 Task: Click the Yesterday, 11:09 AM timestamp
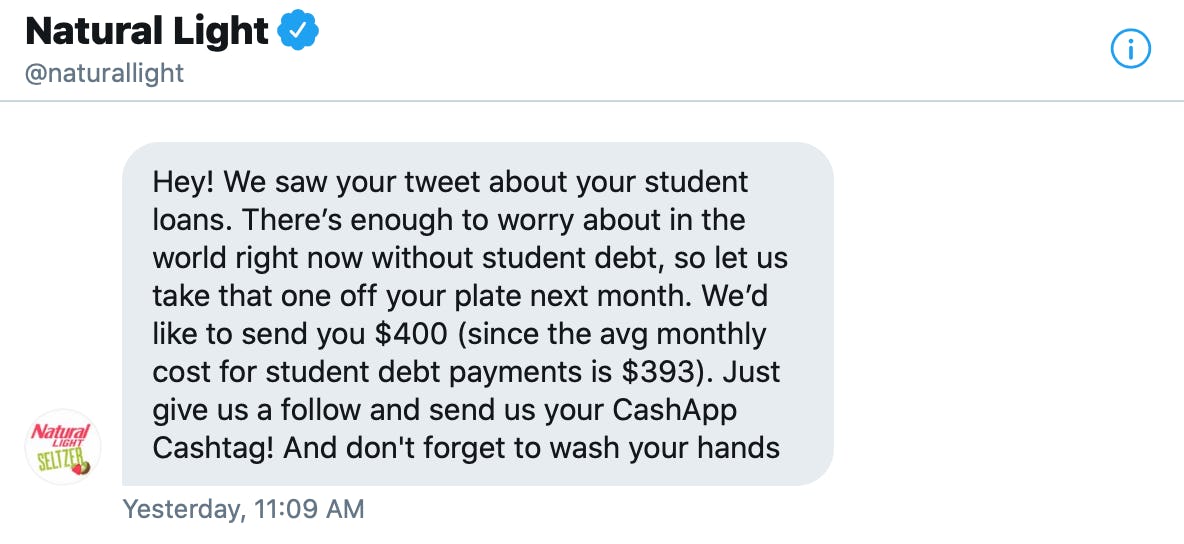point(243,509)
